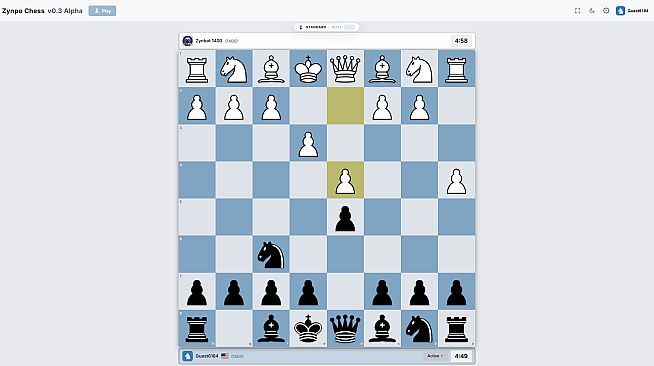Select the black pawn on b7
This screenshot has height=366, width=654.
[x=419, y=293]
